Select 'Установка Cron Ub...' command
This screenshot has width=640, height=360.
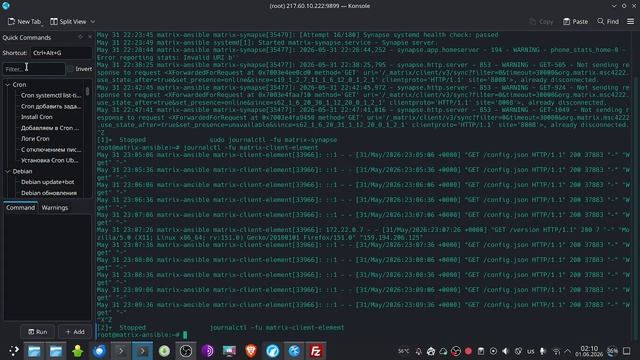click(x=49, y=160)
